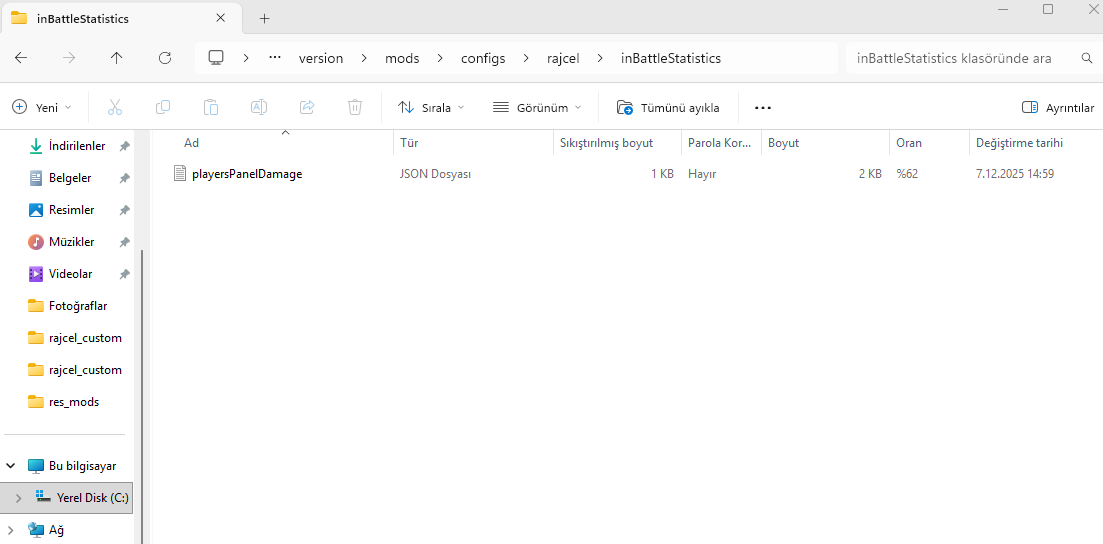Click the configs breadcrumb segment
The image size is (1103, 544).
pos(483,58)
